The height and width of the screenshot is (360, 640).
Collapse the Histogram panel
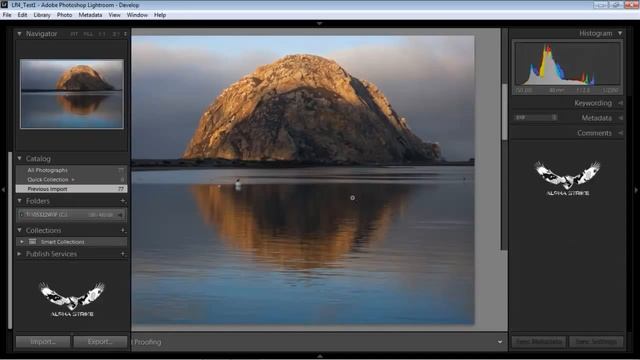(x=620, y=33)
